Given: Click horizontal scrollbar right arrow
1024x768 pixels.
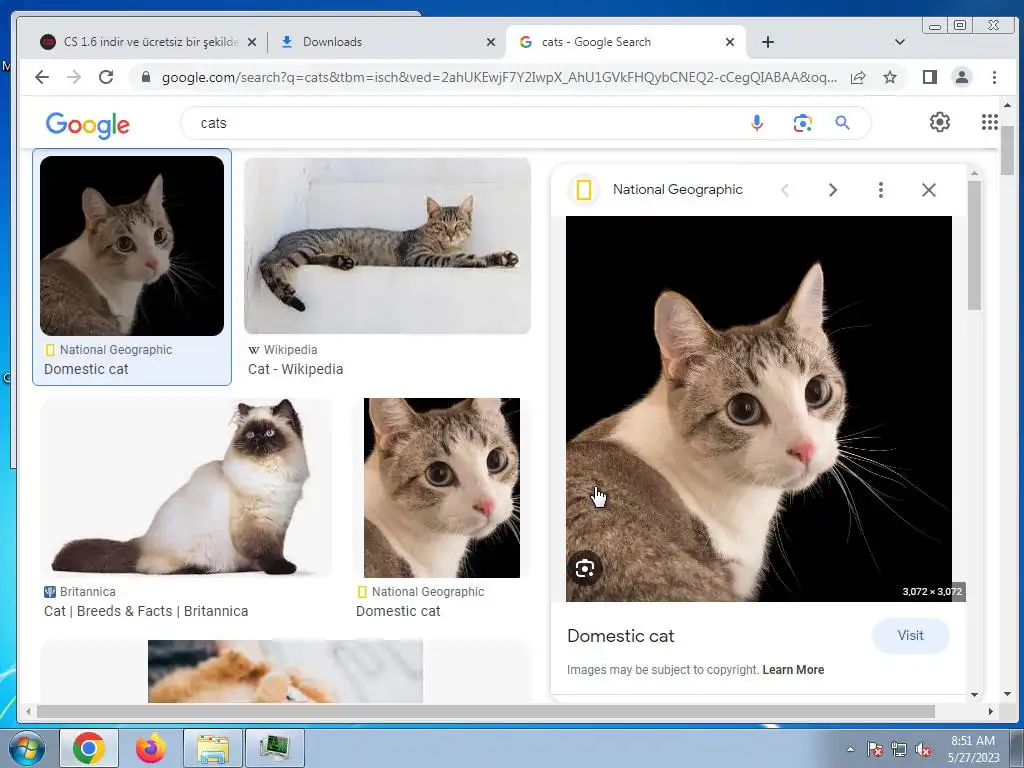Looking at the screenshot, I should tap(991, 711).
